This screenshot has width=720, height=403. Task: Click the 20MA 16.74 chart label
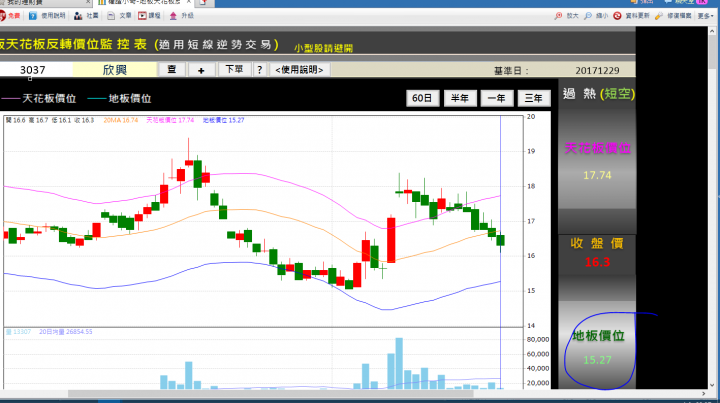pos(121,120)
